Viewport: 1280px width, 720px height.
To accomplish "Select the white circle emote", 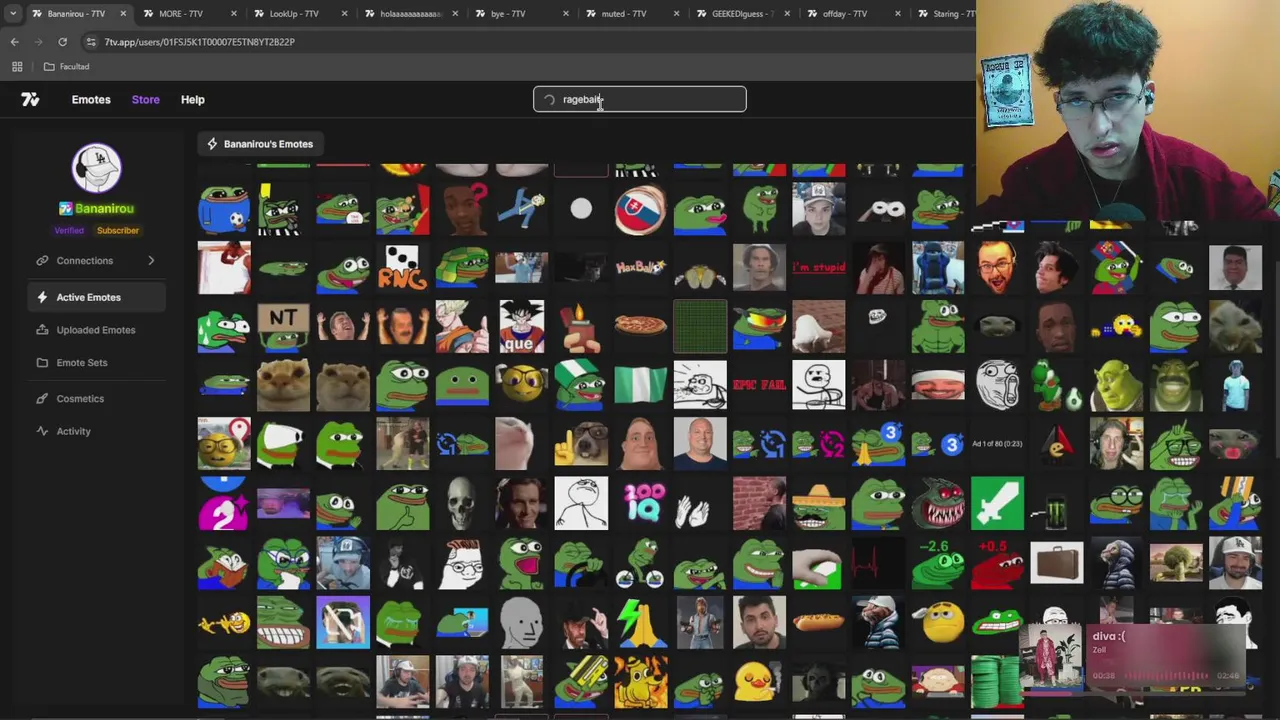I will tap(581, 209).
